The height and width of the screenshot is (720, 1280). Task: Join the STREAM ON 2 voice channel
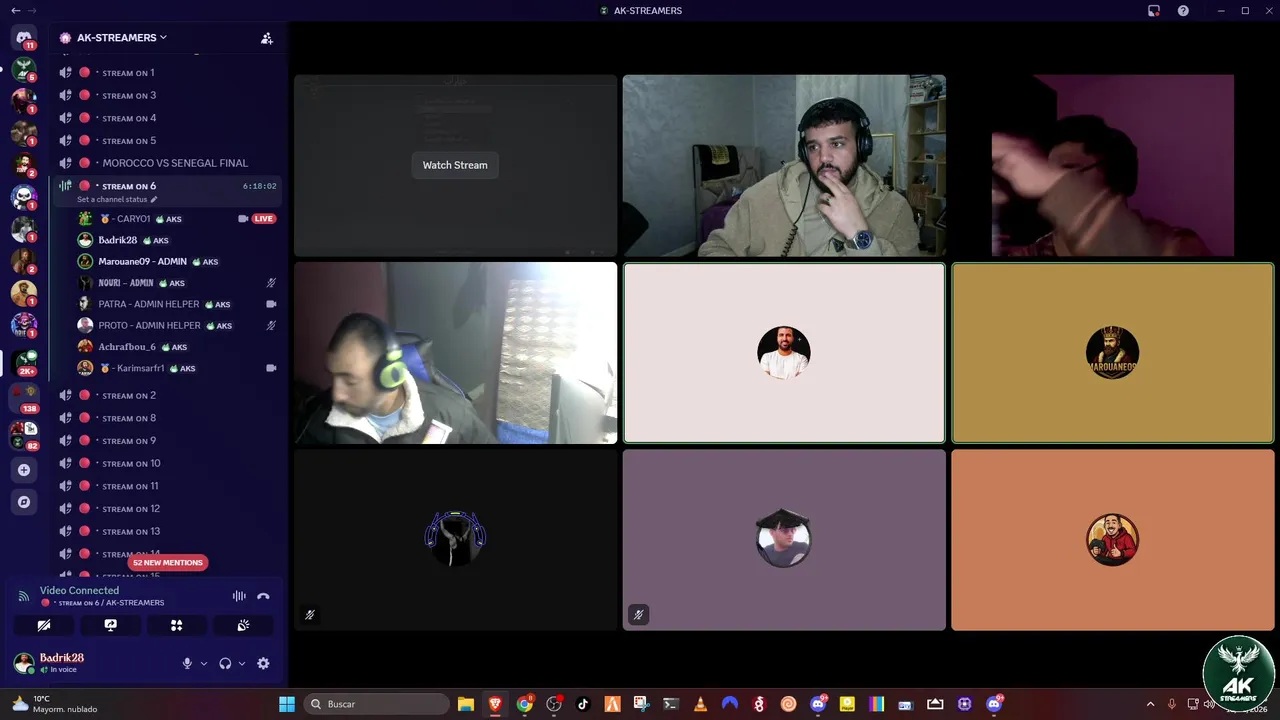(x=167, y=395)
